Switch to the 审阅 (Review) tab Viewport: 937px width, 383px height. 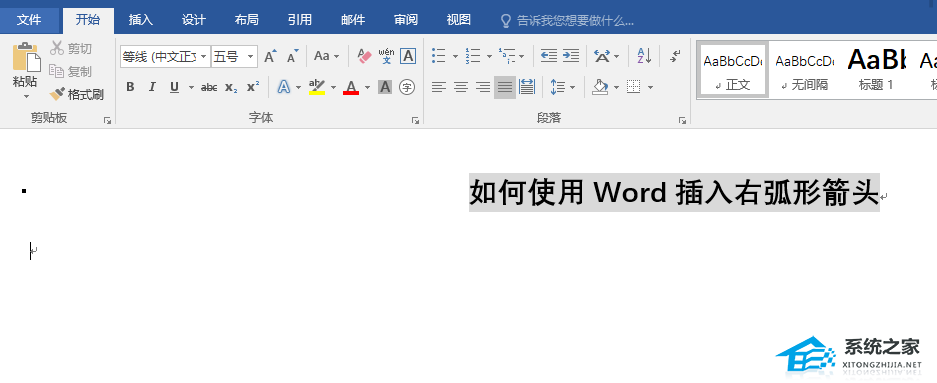pos(406,20)
